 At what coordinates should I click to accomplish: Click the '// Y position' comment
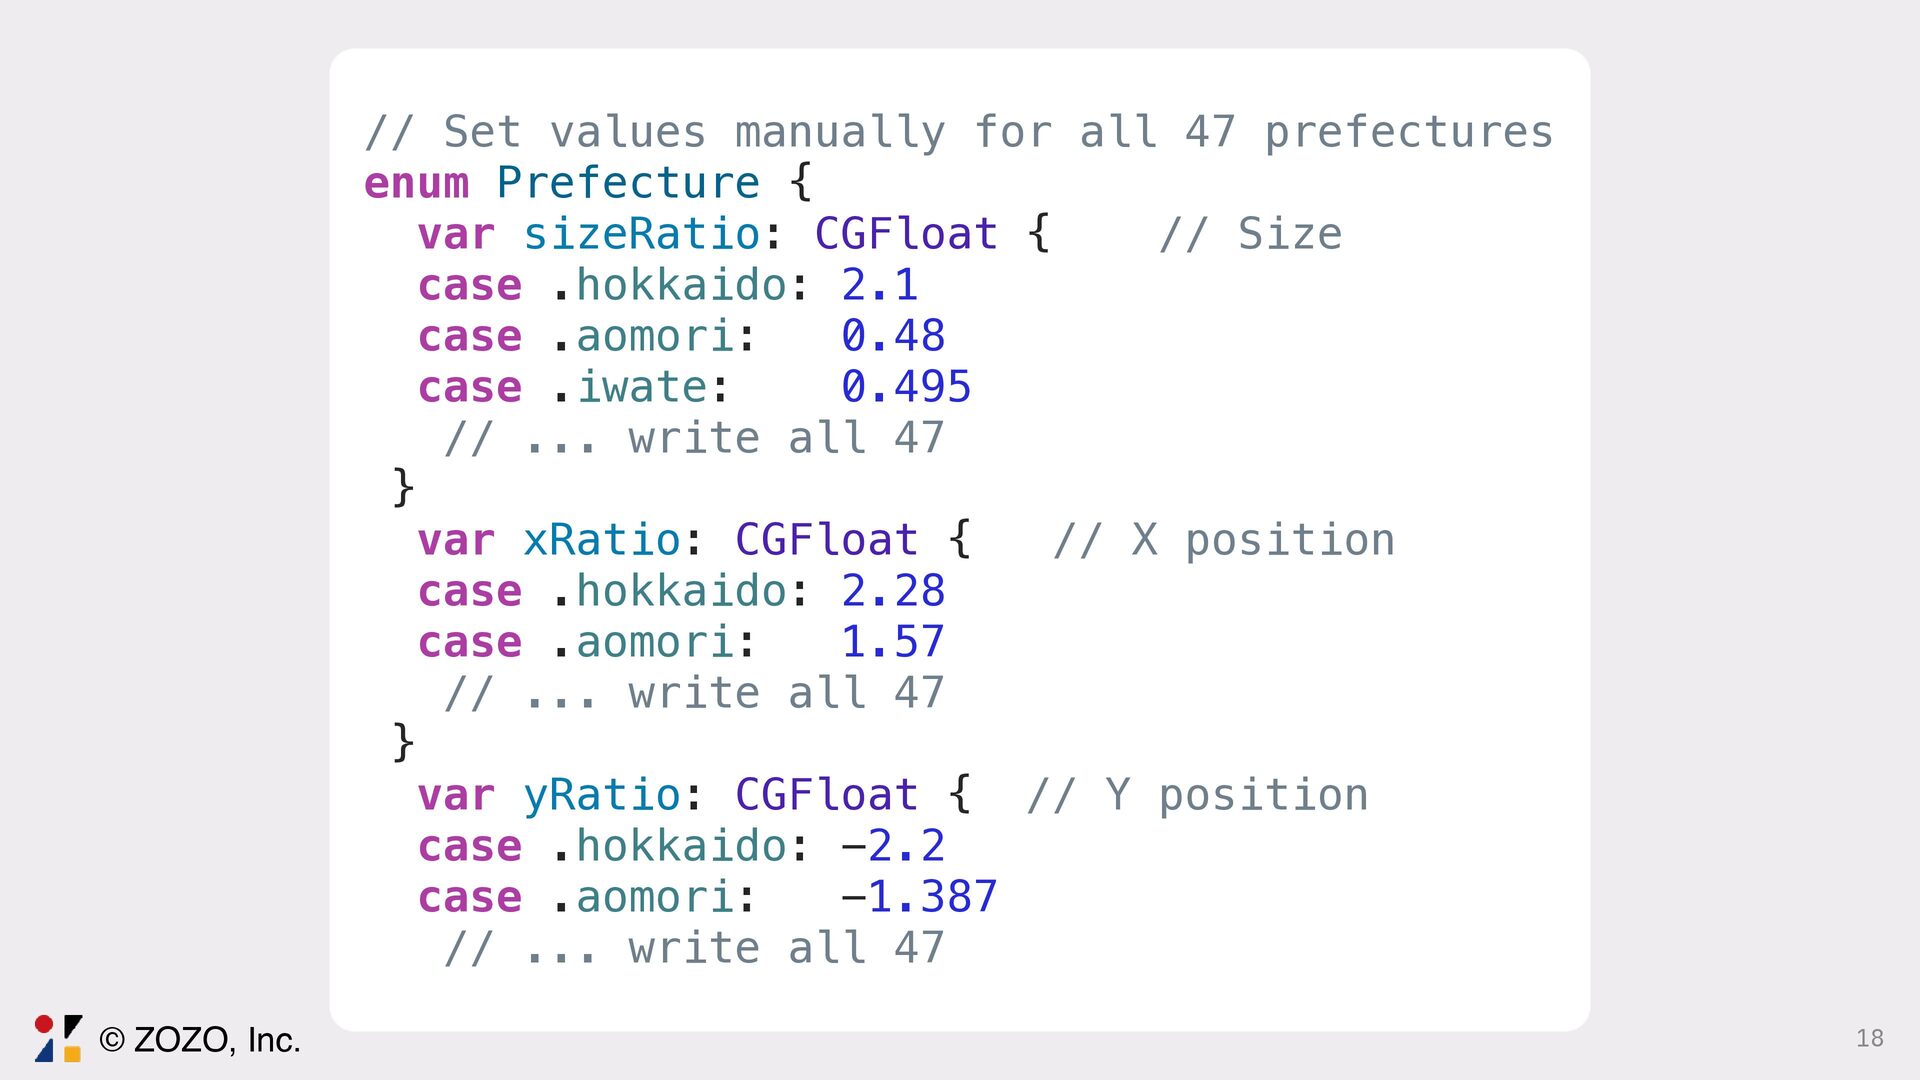coord(1197,795)
